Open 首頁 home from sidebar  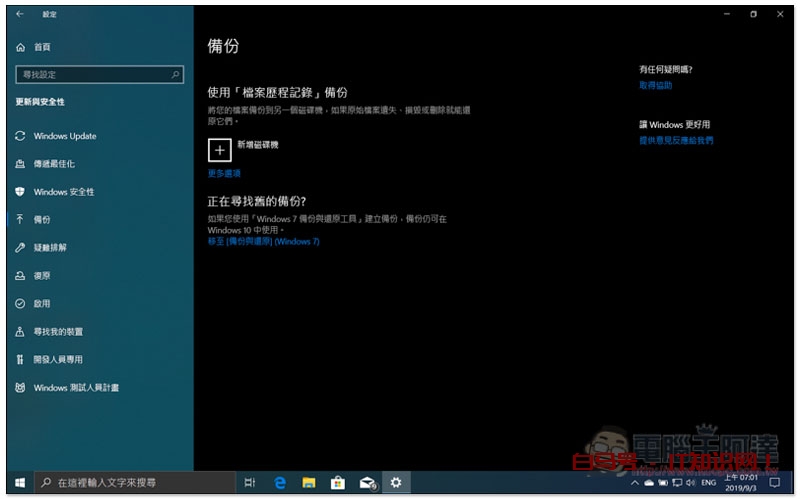point(41,47)
